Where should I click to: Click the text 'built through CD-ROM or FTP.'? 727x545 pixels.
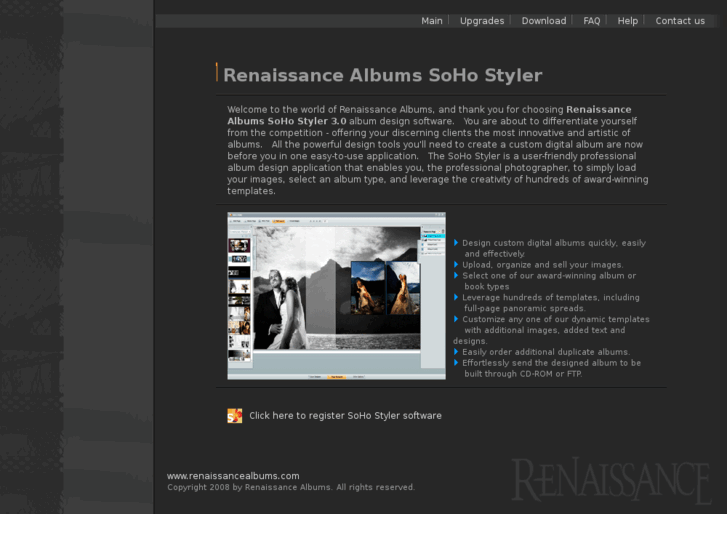point(523,374)
